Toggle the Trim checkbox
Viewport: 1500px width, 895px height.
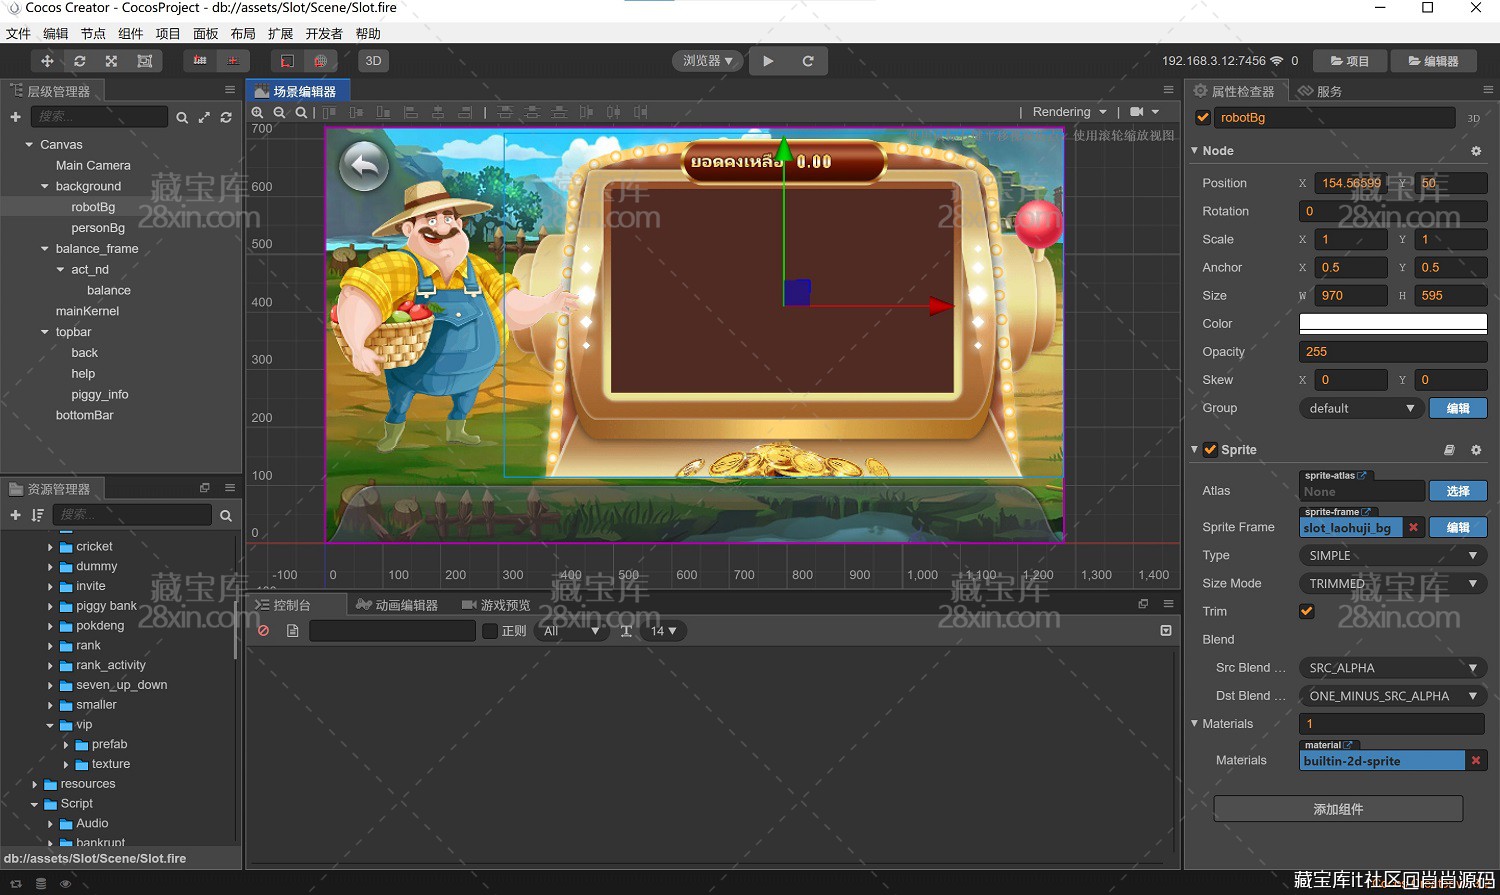tap(1306, 611)
